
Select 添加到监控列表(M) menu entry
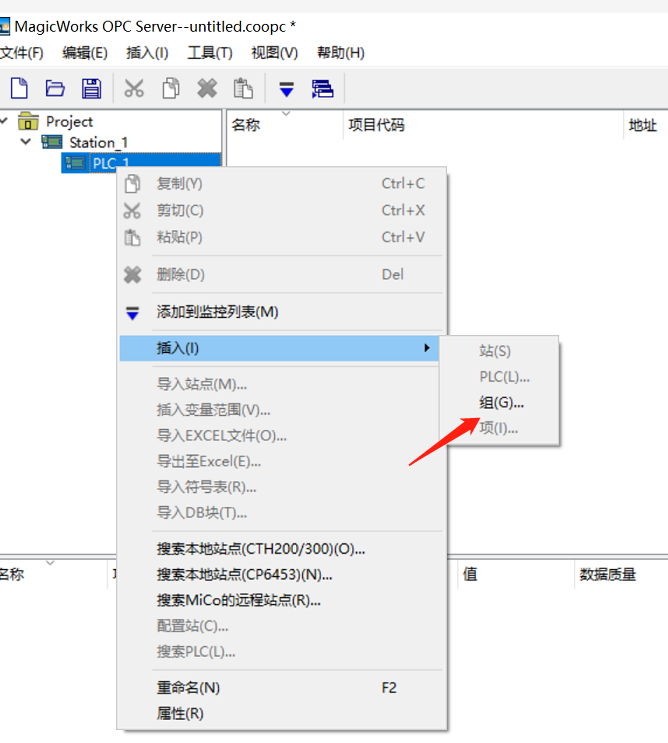pyautogui.click(x=280, y=312)
